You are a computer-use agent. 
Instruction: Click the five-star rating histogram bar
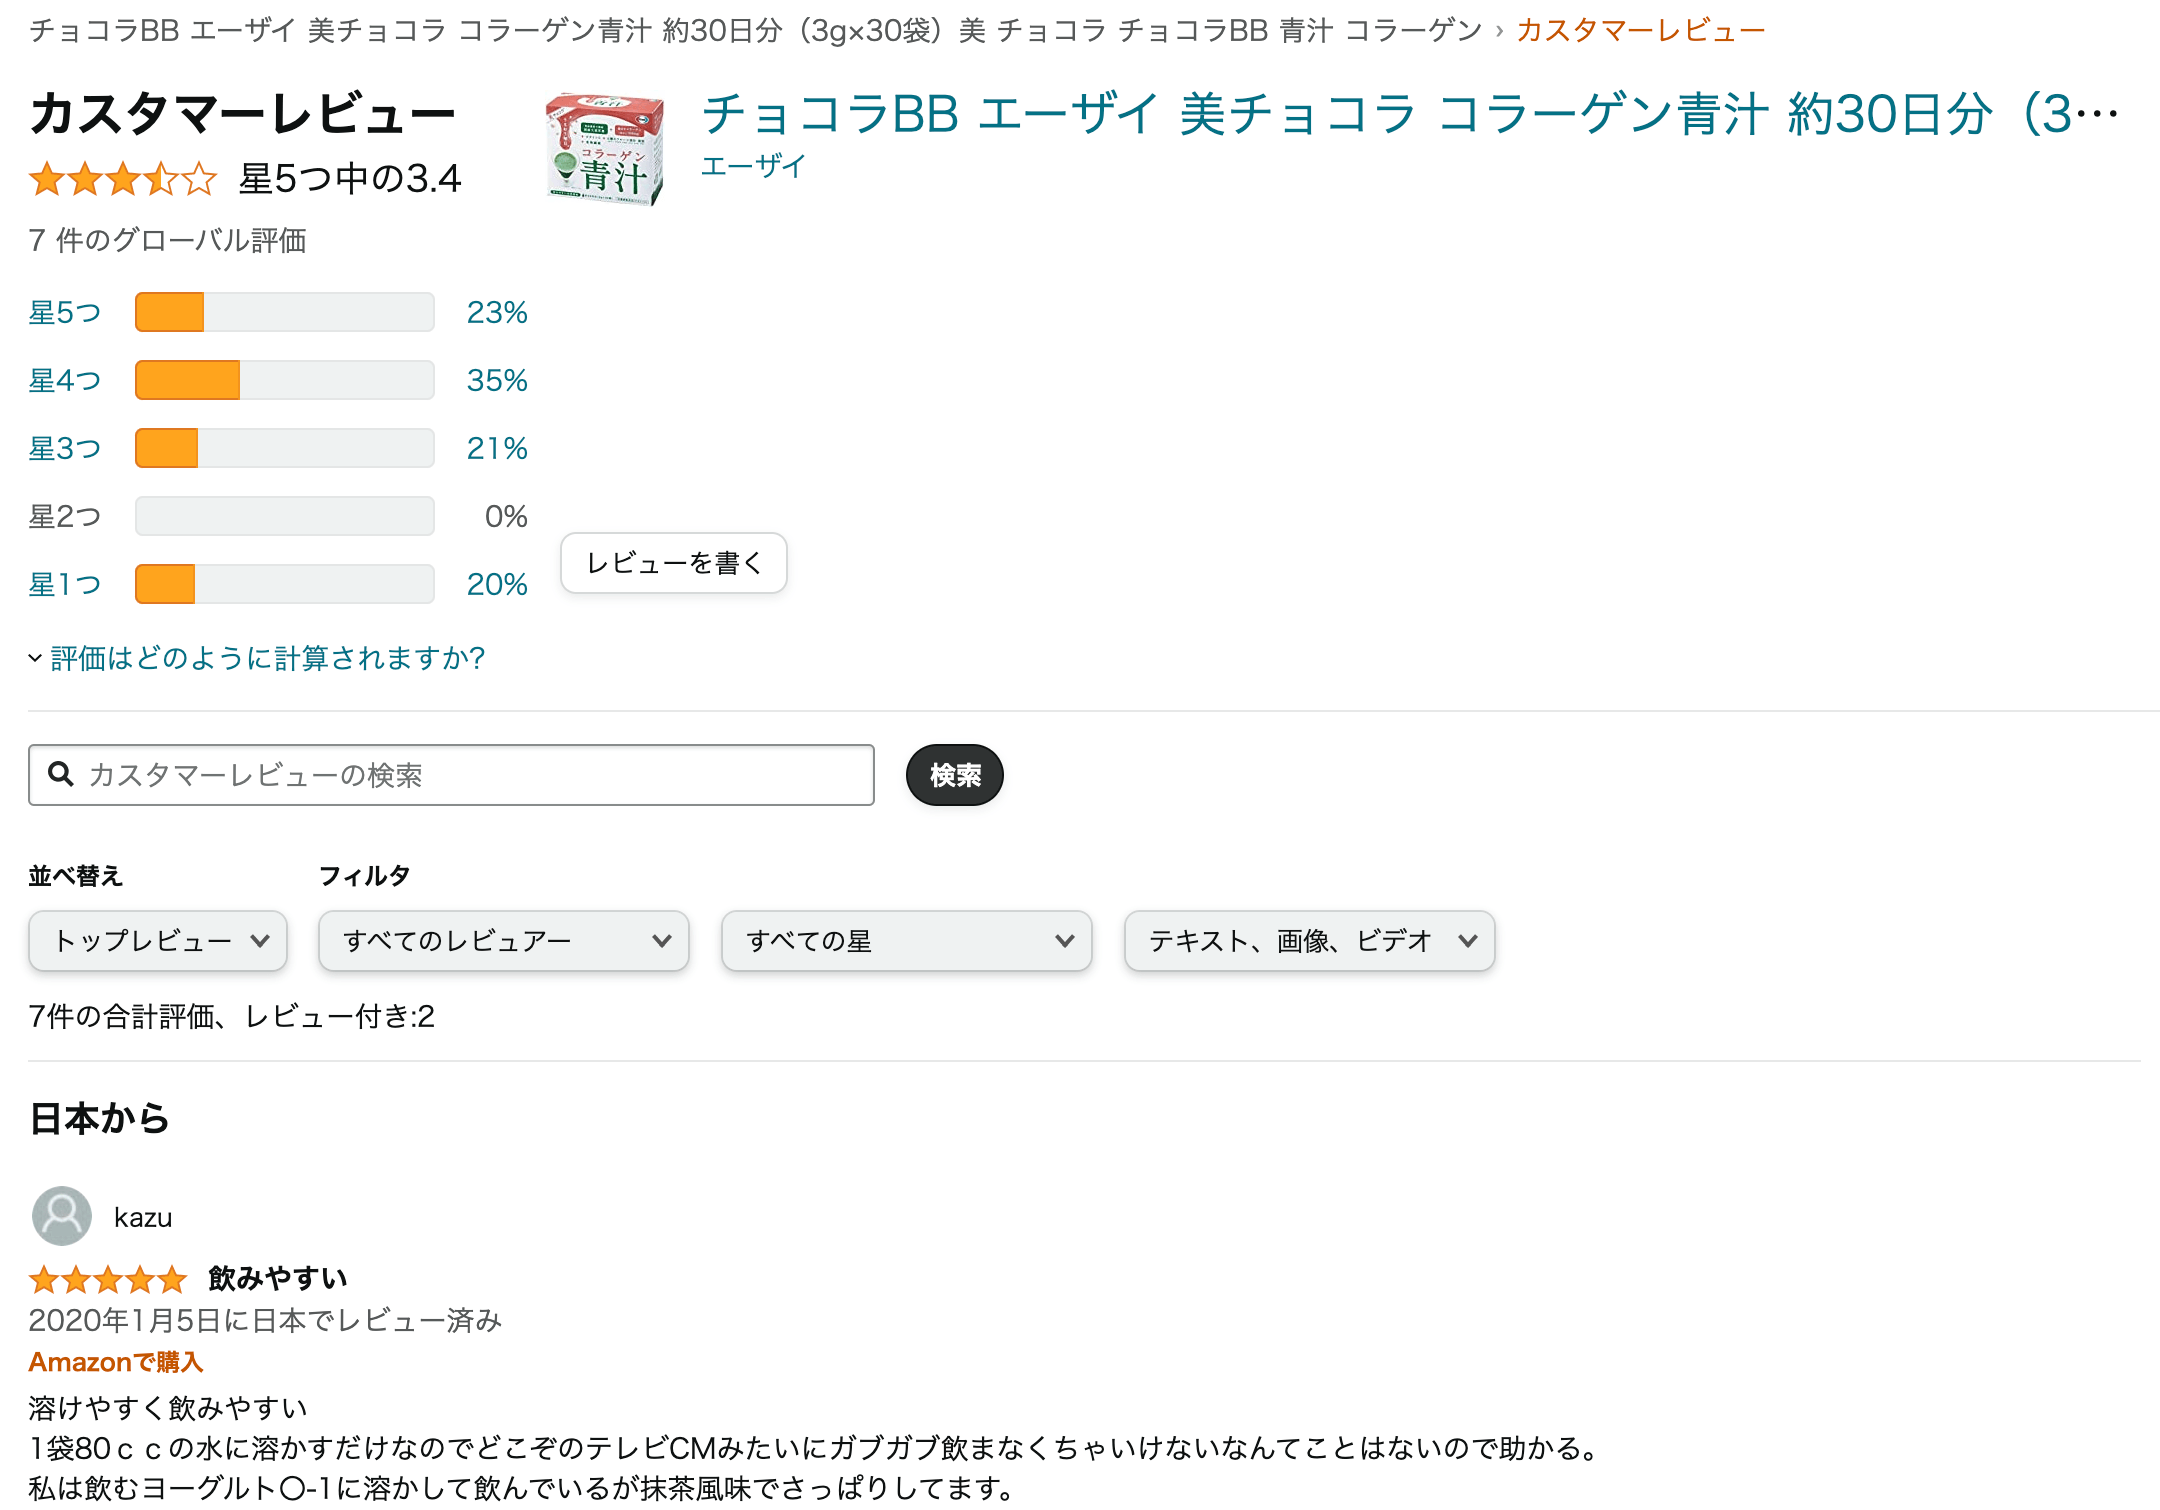285,312
